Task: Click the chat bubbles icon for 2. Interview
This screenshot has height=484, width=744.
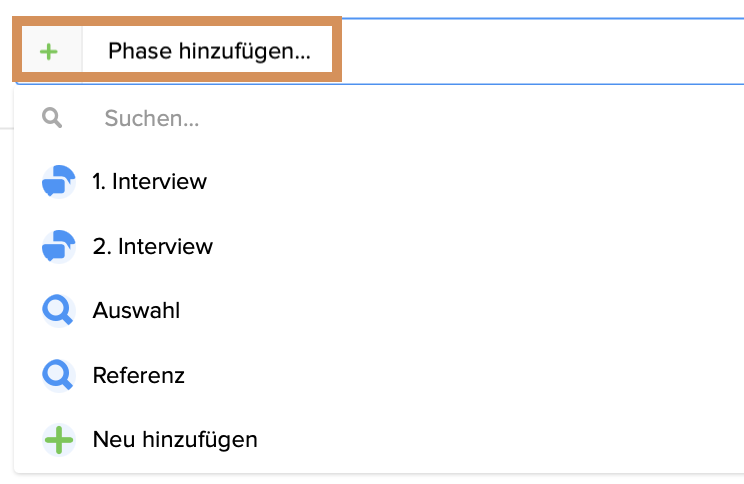Action: coord(58,246)
